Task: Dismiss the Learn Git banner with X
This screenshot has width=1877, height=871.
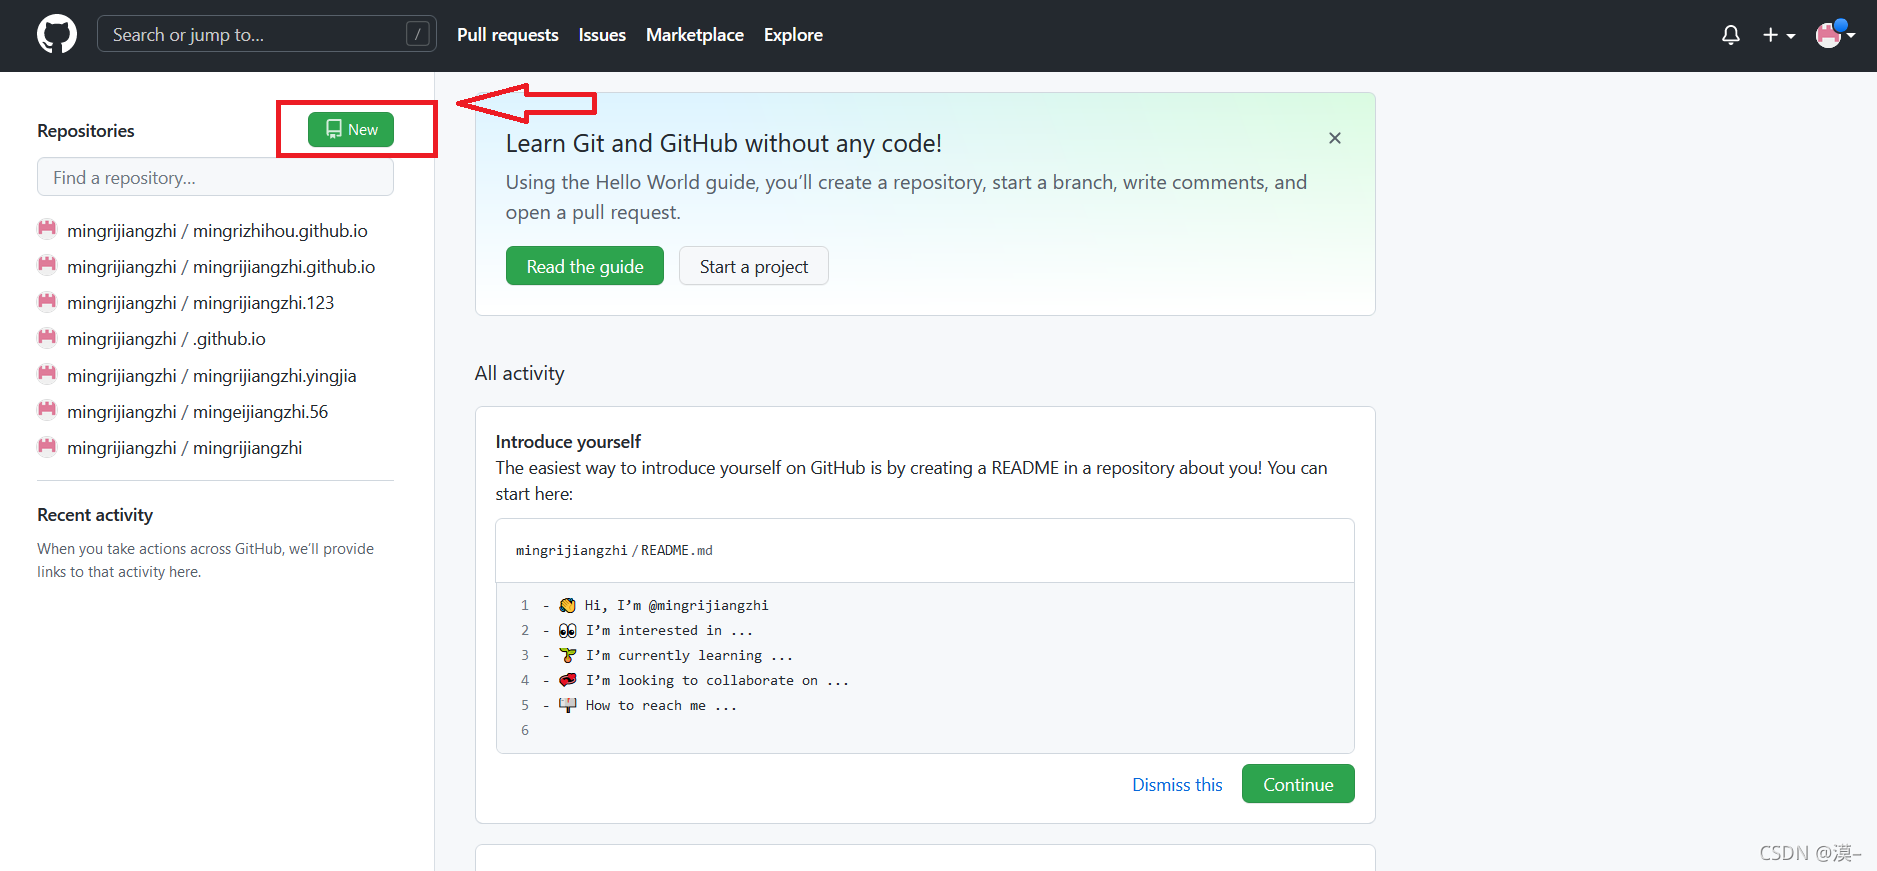Action: [1335, 138]
